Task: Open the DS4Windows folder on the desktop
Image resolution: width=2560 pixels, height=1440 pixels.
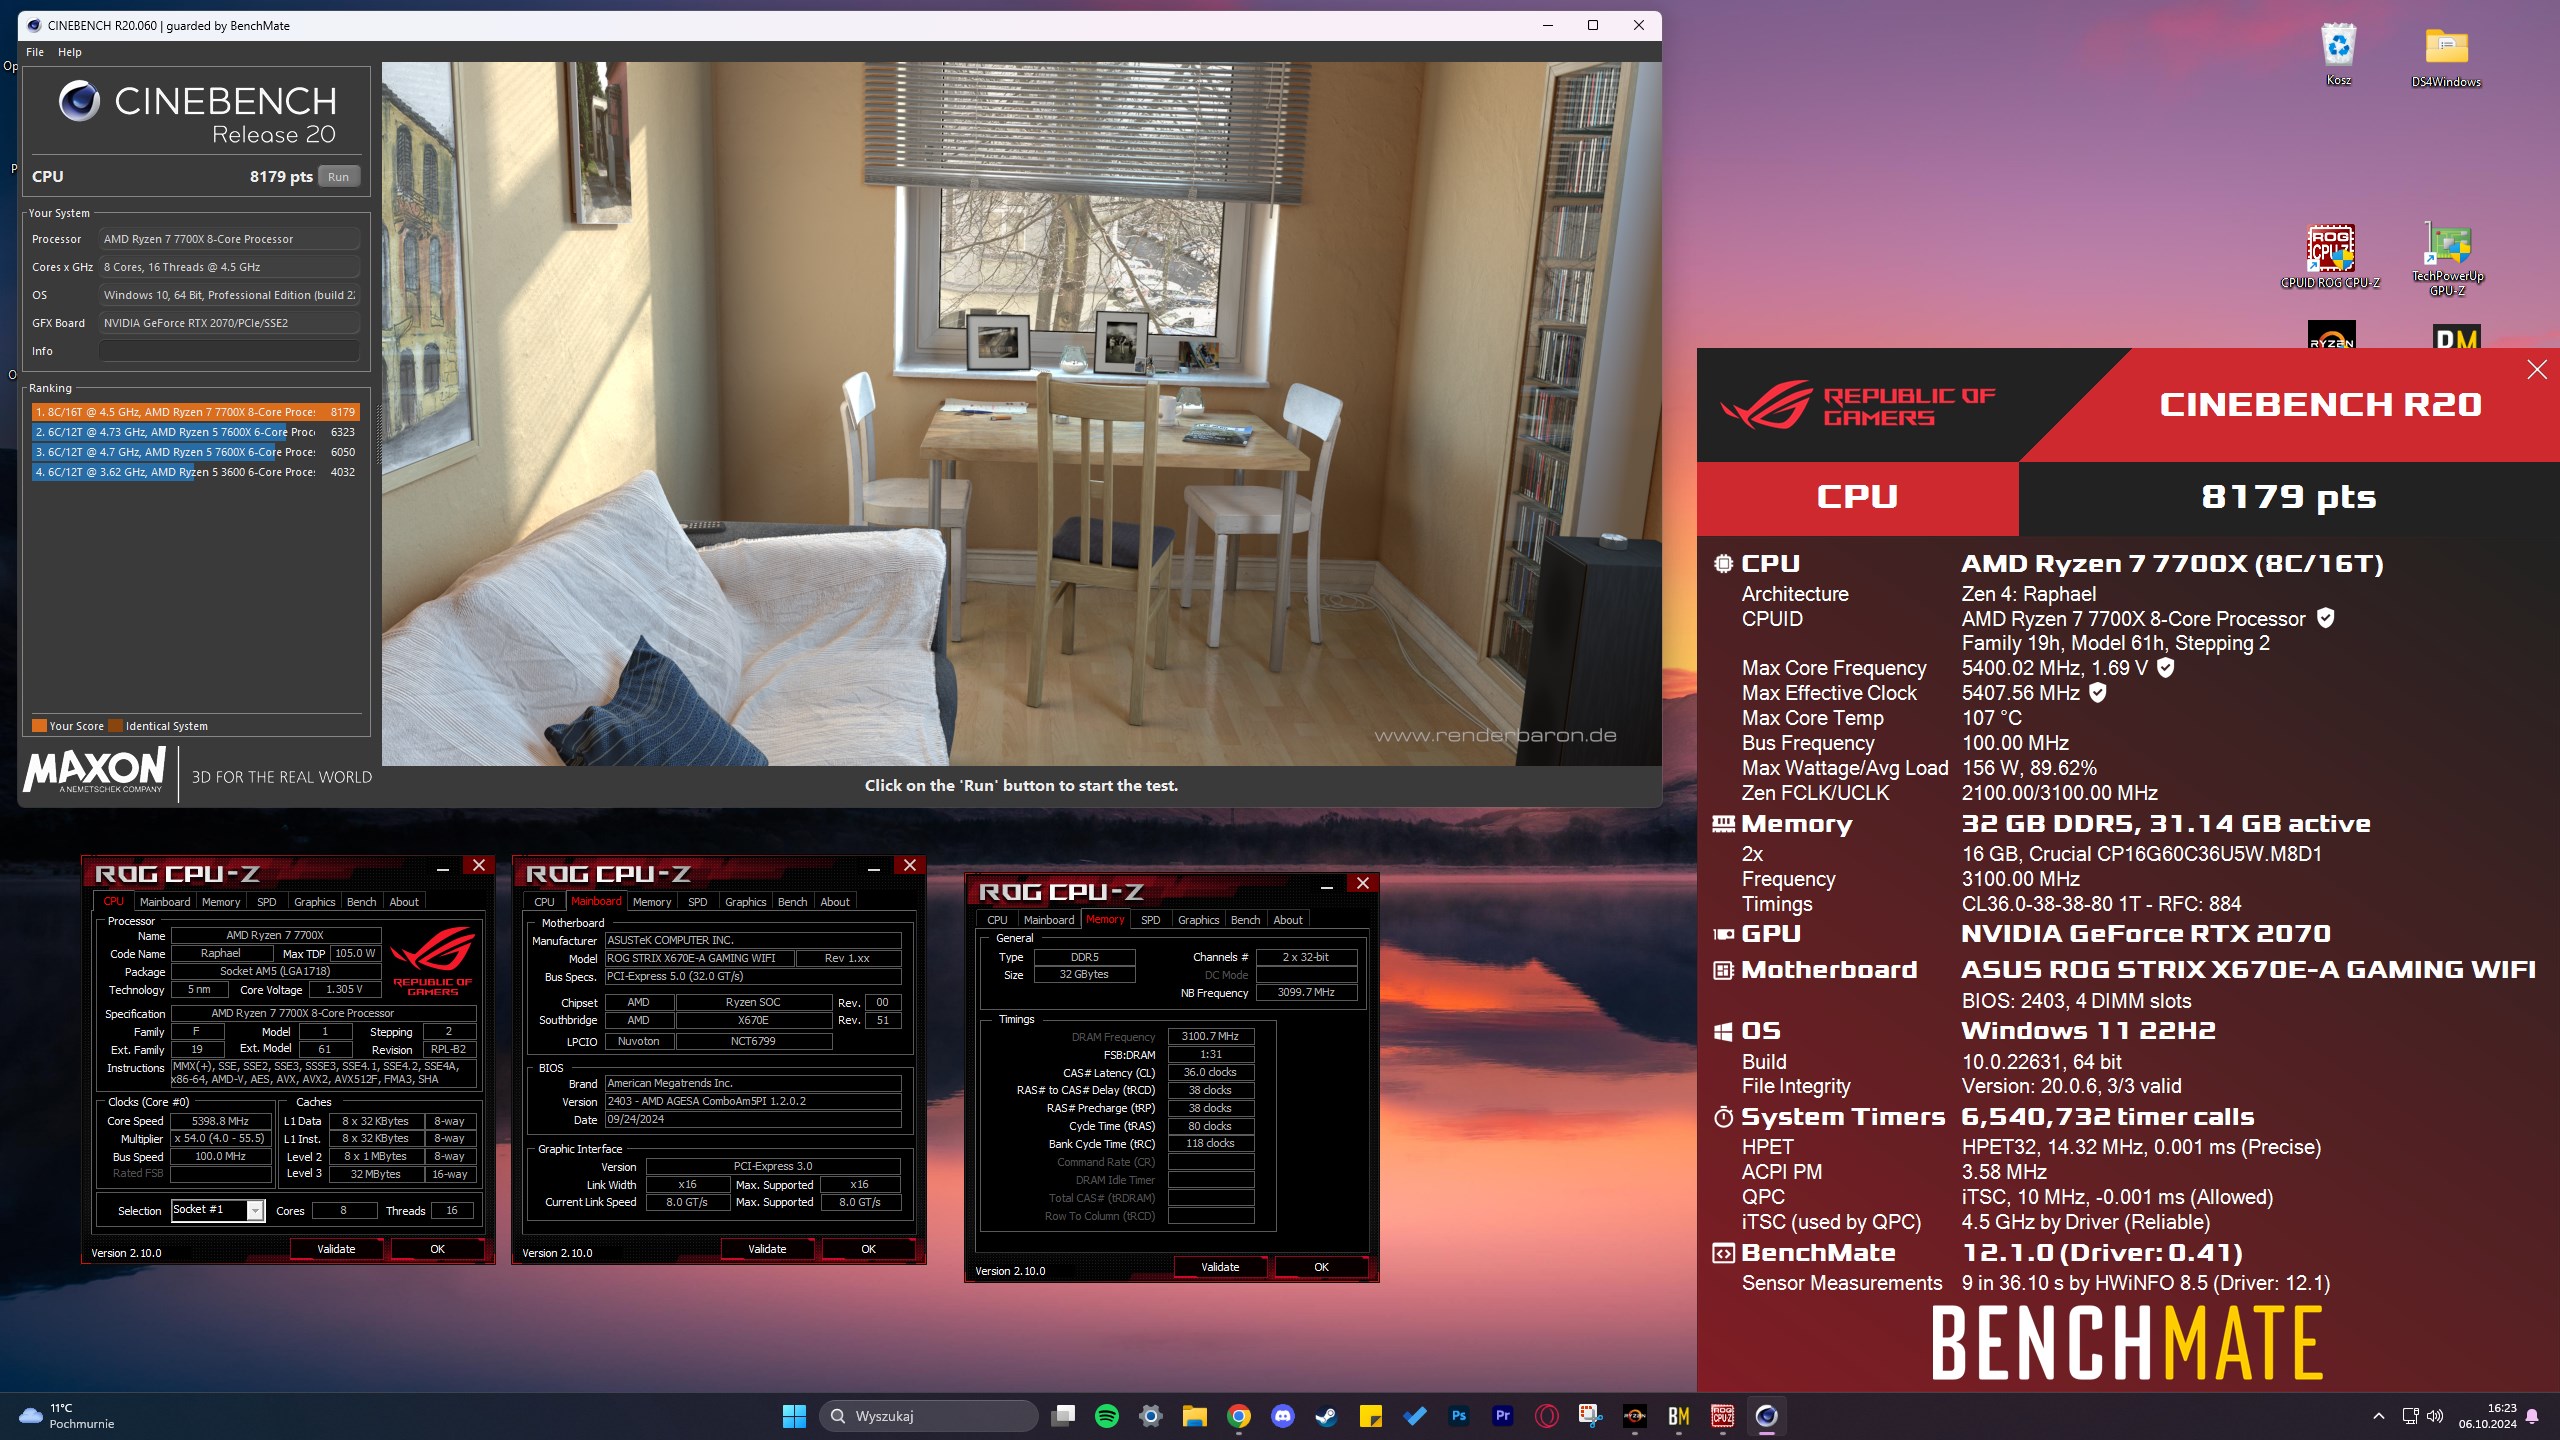Action: point(2446,55)
